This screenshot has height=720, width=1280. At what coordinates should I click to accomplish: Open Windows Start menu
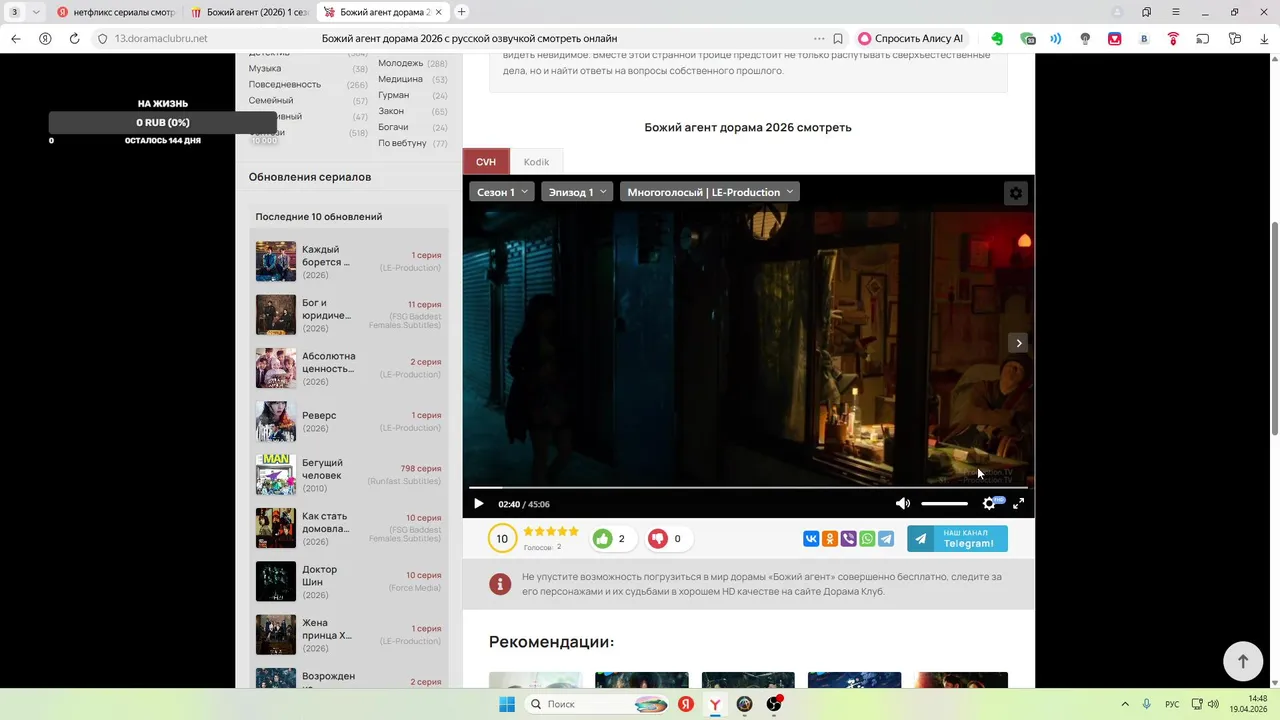pyautogui.click(x=507, y=704)
